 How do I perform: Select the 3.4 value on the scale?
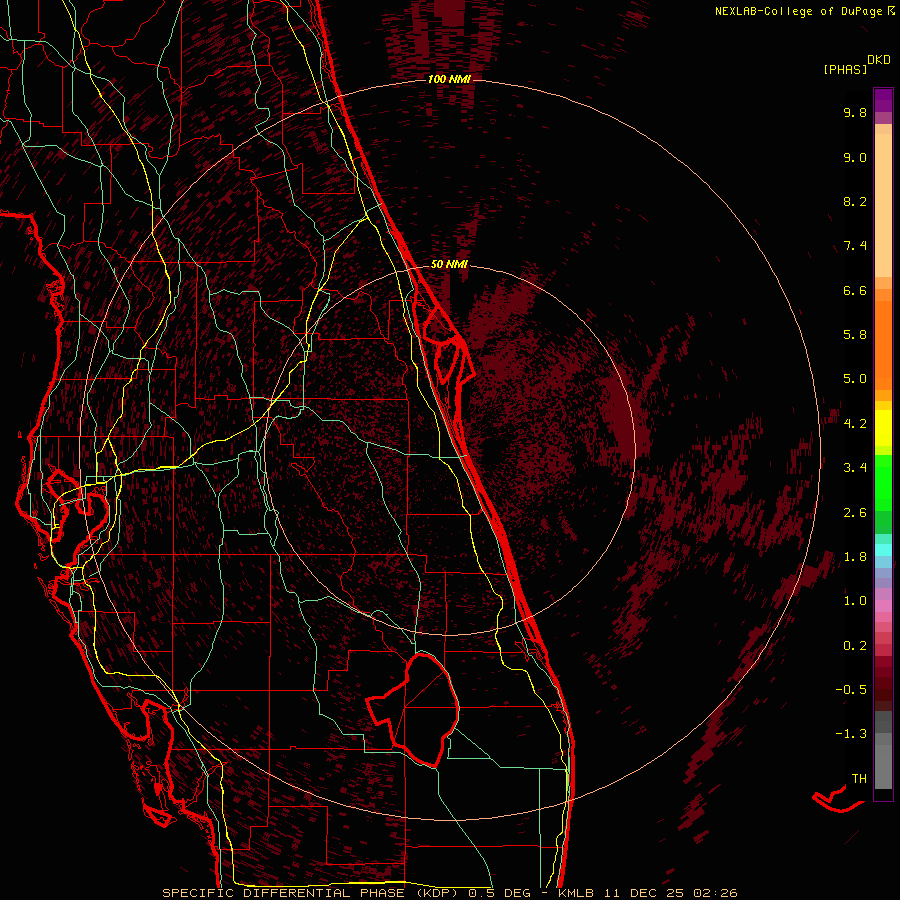(855, 468)
